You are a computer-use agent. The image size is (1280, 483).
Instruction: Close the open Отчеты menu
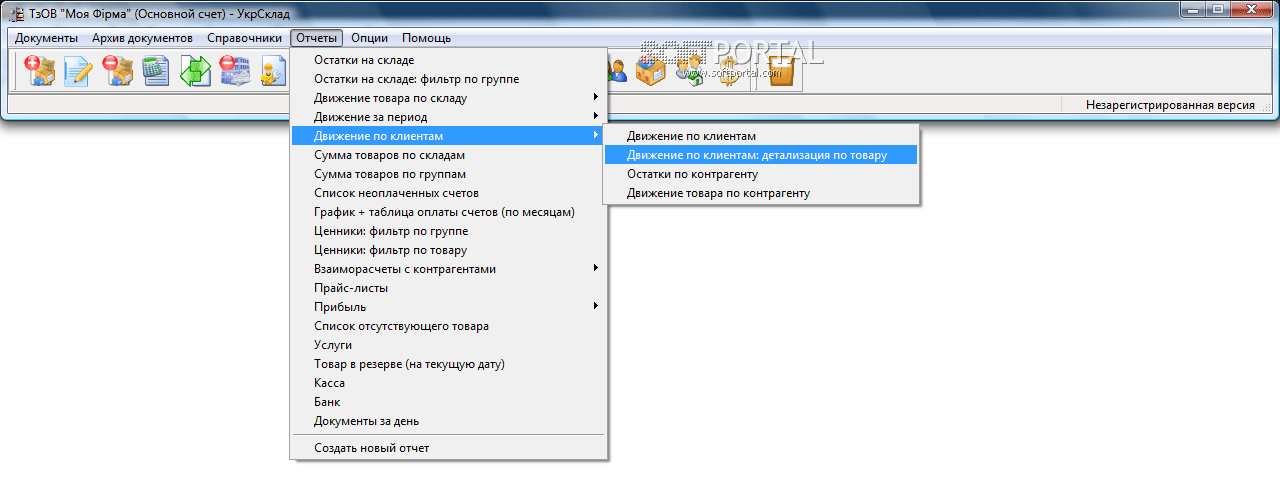coord(317,38)
